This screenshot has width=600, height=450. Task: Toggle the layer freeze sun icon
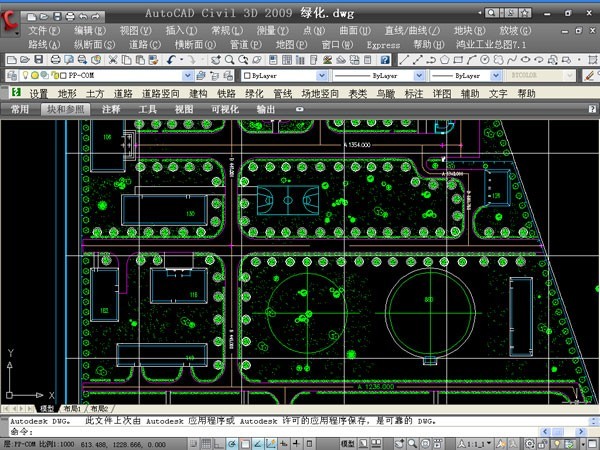[33, 76]
